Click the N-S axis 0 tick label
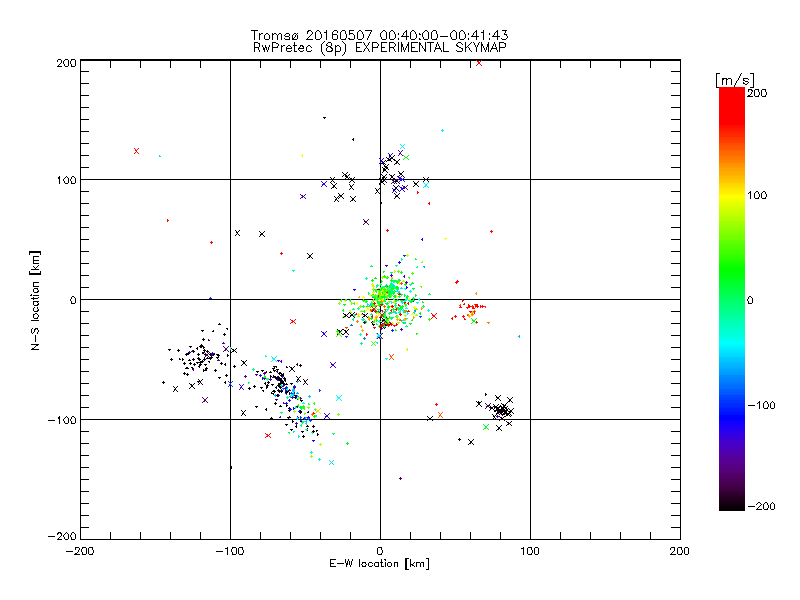 click(x=73, y=300)
